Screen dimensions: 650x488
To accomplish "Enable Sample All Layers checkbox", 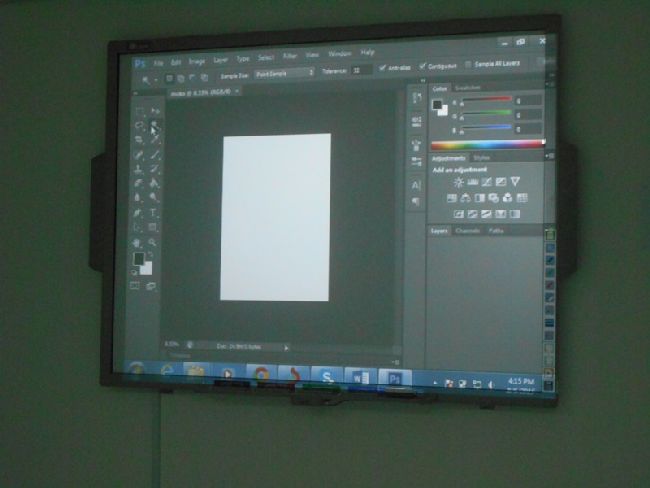I will [468, 65].
